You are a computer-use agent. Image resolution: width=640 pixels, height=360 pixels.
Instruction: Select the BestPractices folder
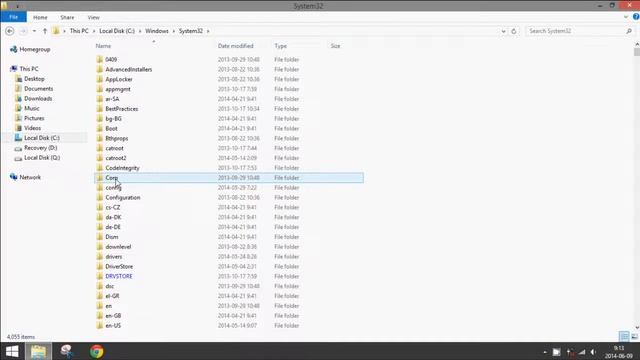[122, 109]
